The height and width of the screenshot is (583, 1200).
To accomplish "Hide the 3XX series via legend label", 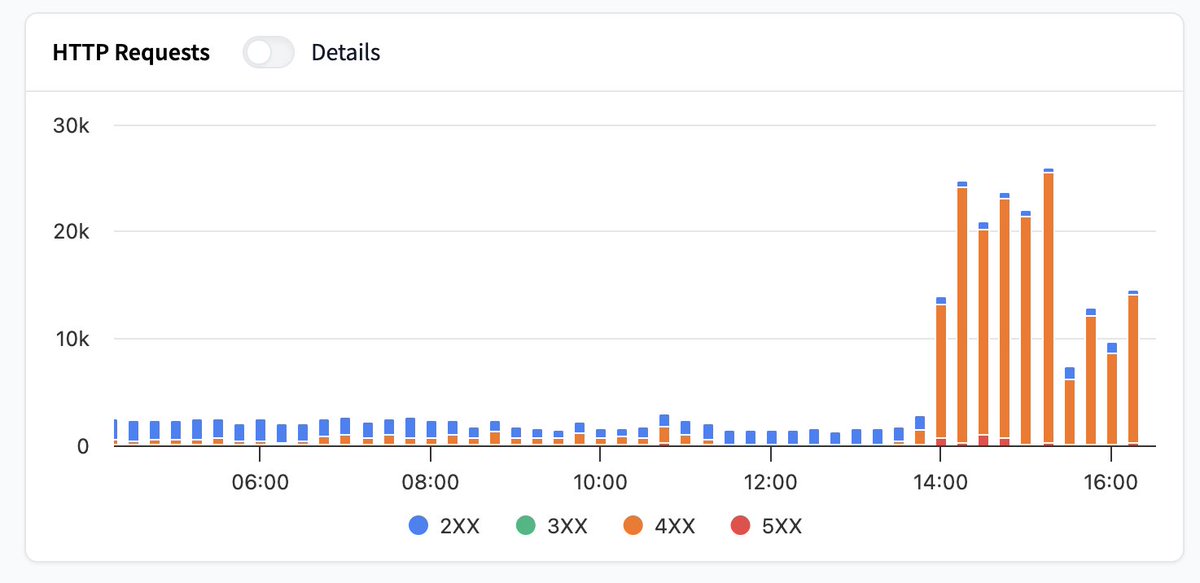I will click(x=567, y=525).
